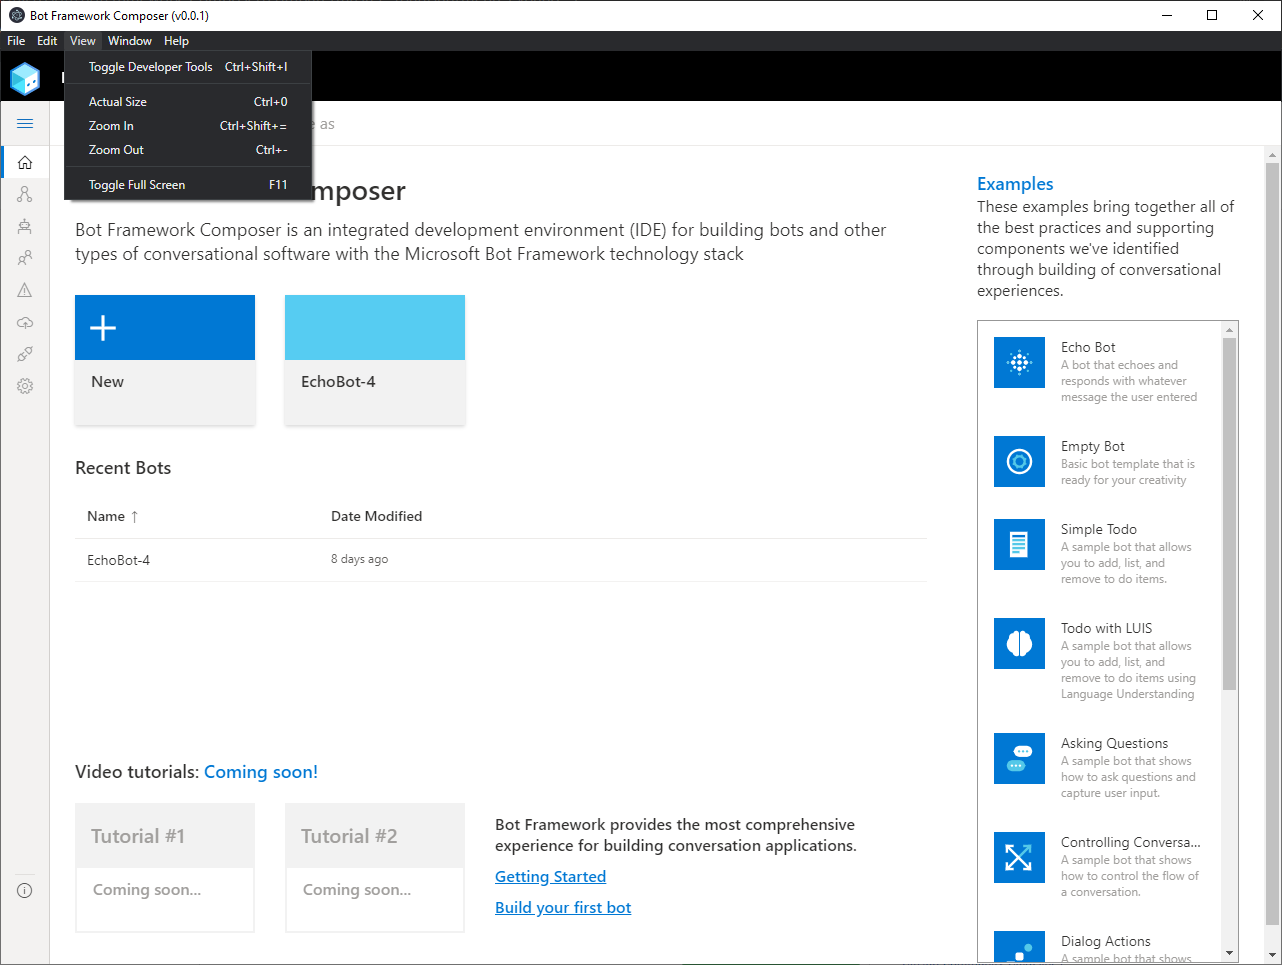This screenshot has height=965, width=1282.
Task: Click the Dialog Actions example icon
Action: coord(1019,947)
